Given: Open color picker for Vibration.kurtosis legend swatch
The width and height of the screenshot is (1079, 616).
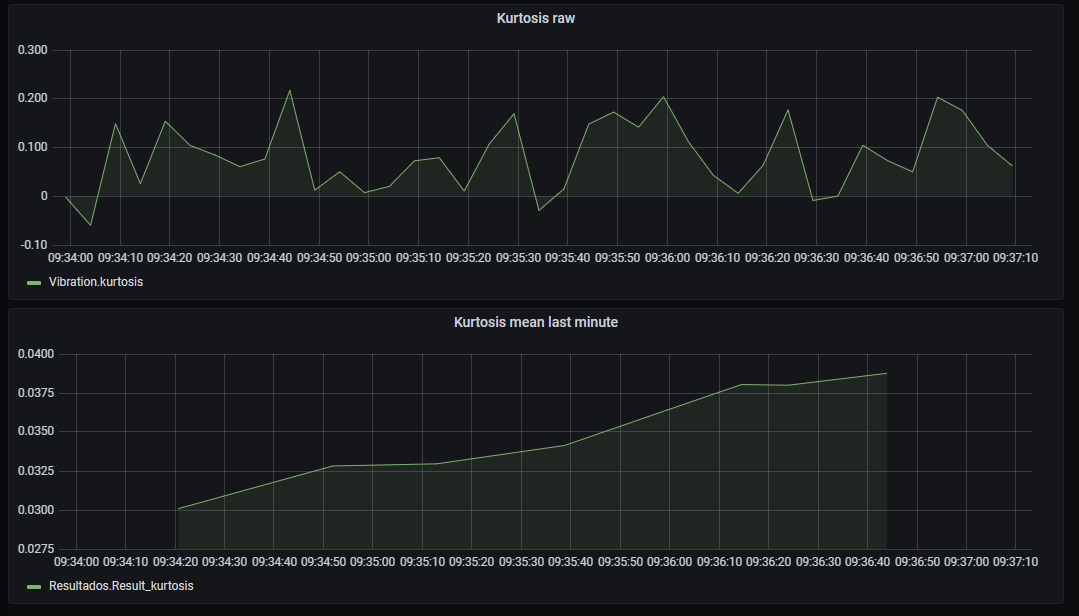Looking at the screenshot, I should tap(35, 283).
